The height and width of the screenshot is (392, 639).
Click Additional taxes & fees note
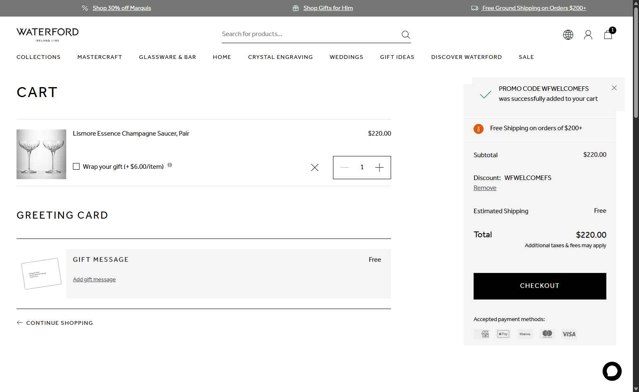tap(565, 246)
